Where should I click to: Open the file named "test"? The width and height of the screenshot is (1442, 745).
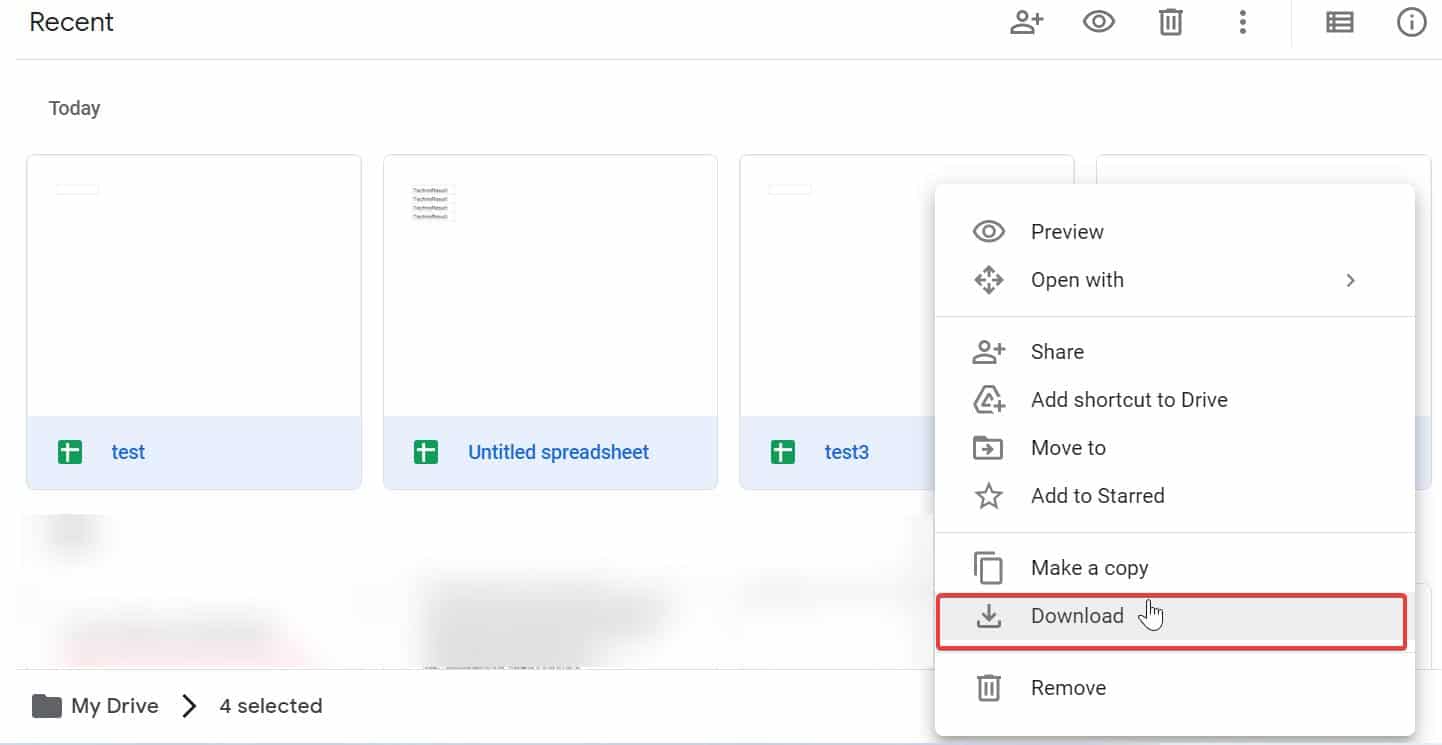click(128, 452)
